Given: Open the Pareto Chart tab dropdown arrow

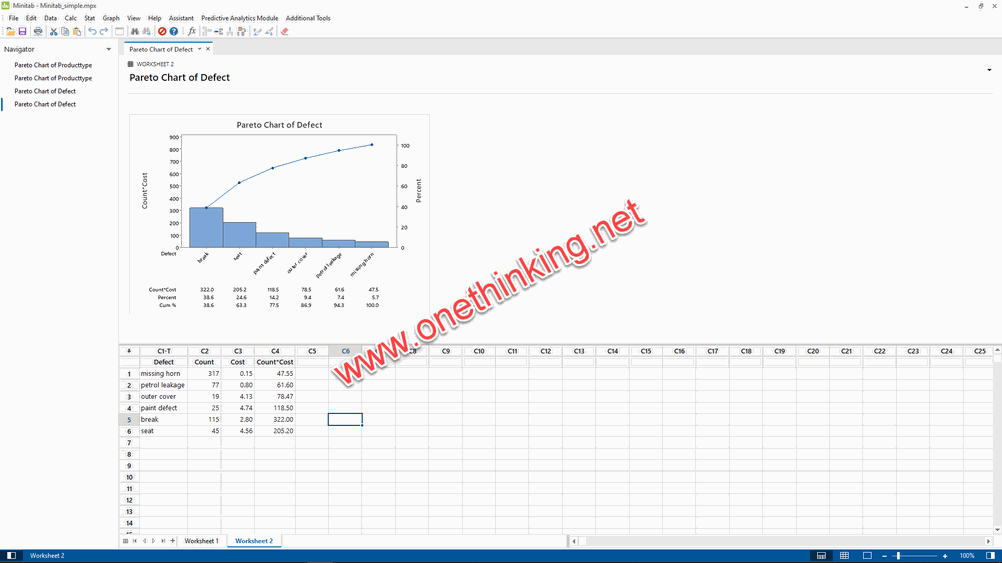Looking at the screenshot, I should 199,49.
